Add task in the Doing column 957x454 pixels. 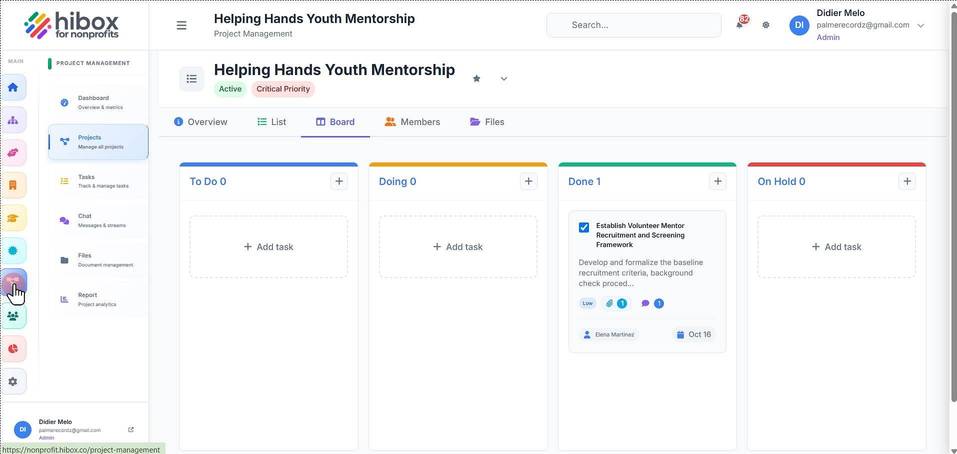pyautogui.click(x=458, y=247)
